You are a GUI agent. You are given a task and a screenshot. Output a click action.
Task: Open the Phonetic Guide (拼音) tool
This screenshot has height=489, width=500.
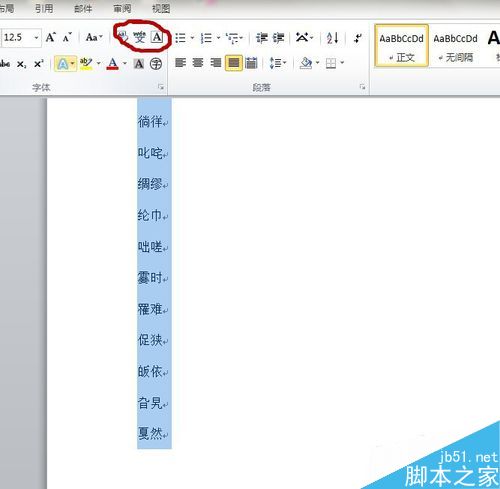pyautogui.click(x=140, y=37)
